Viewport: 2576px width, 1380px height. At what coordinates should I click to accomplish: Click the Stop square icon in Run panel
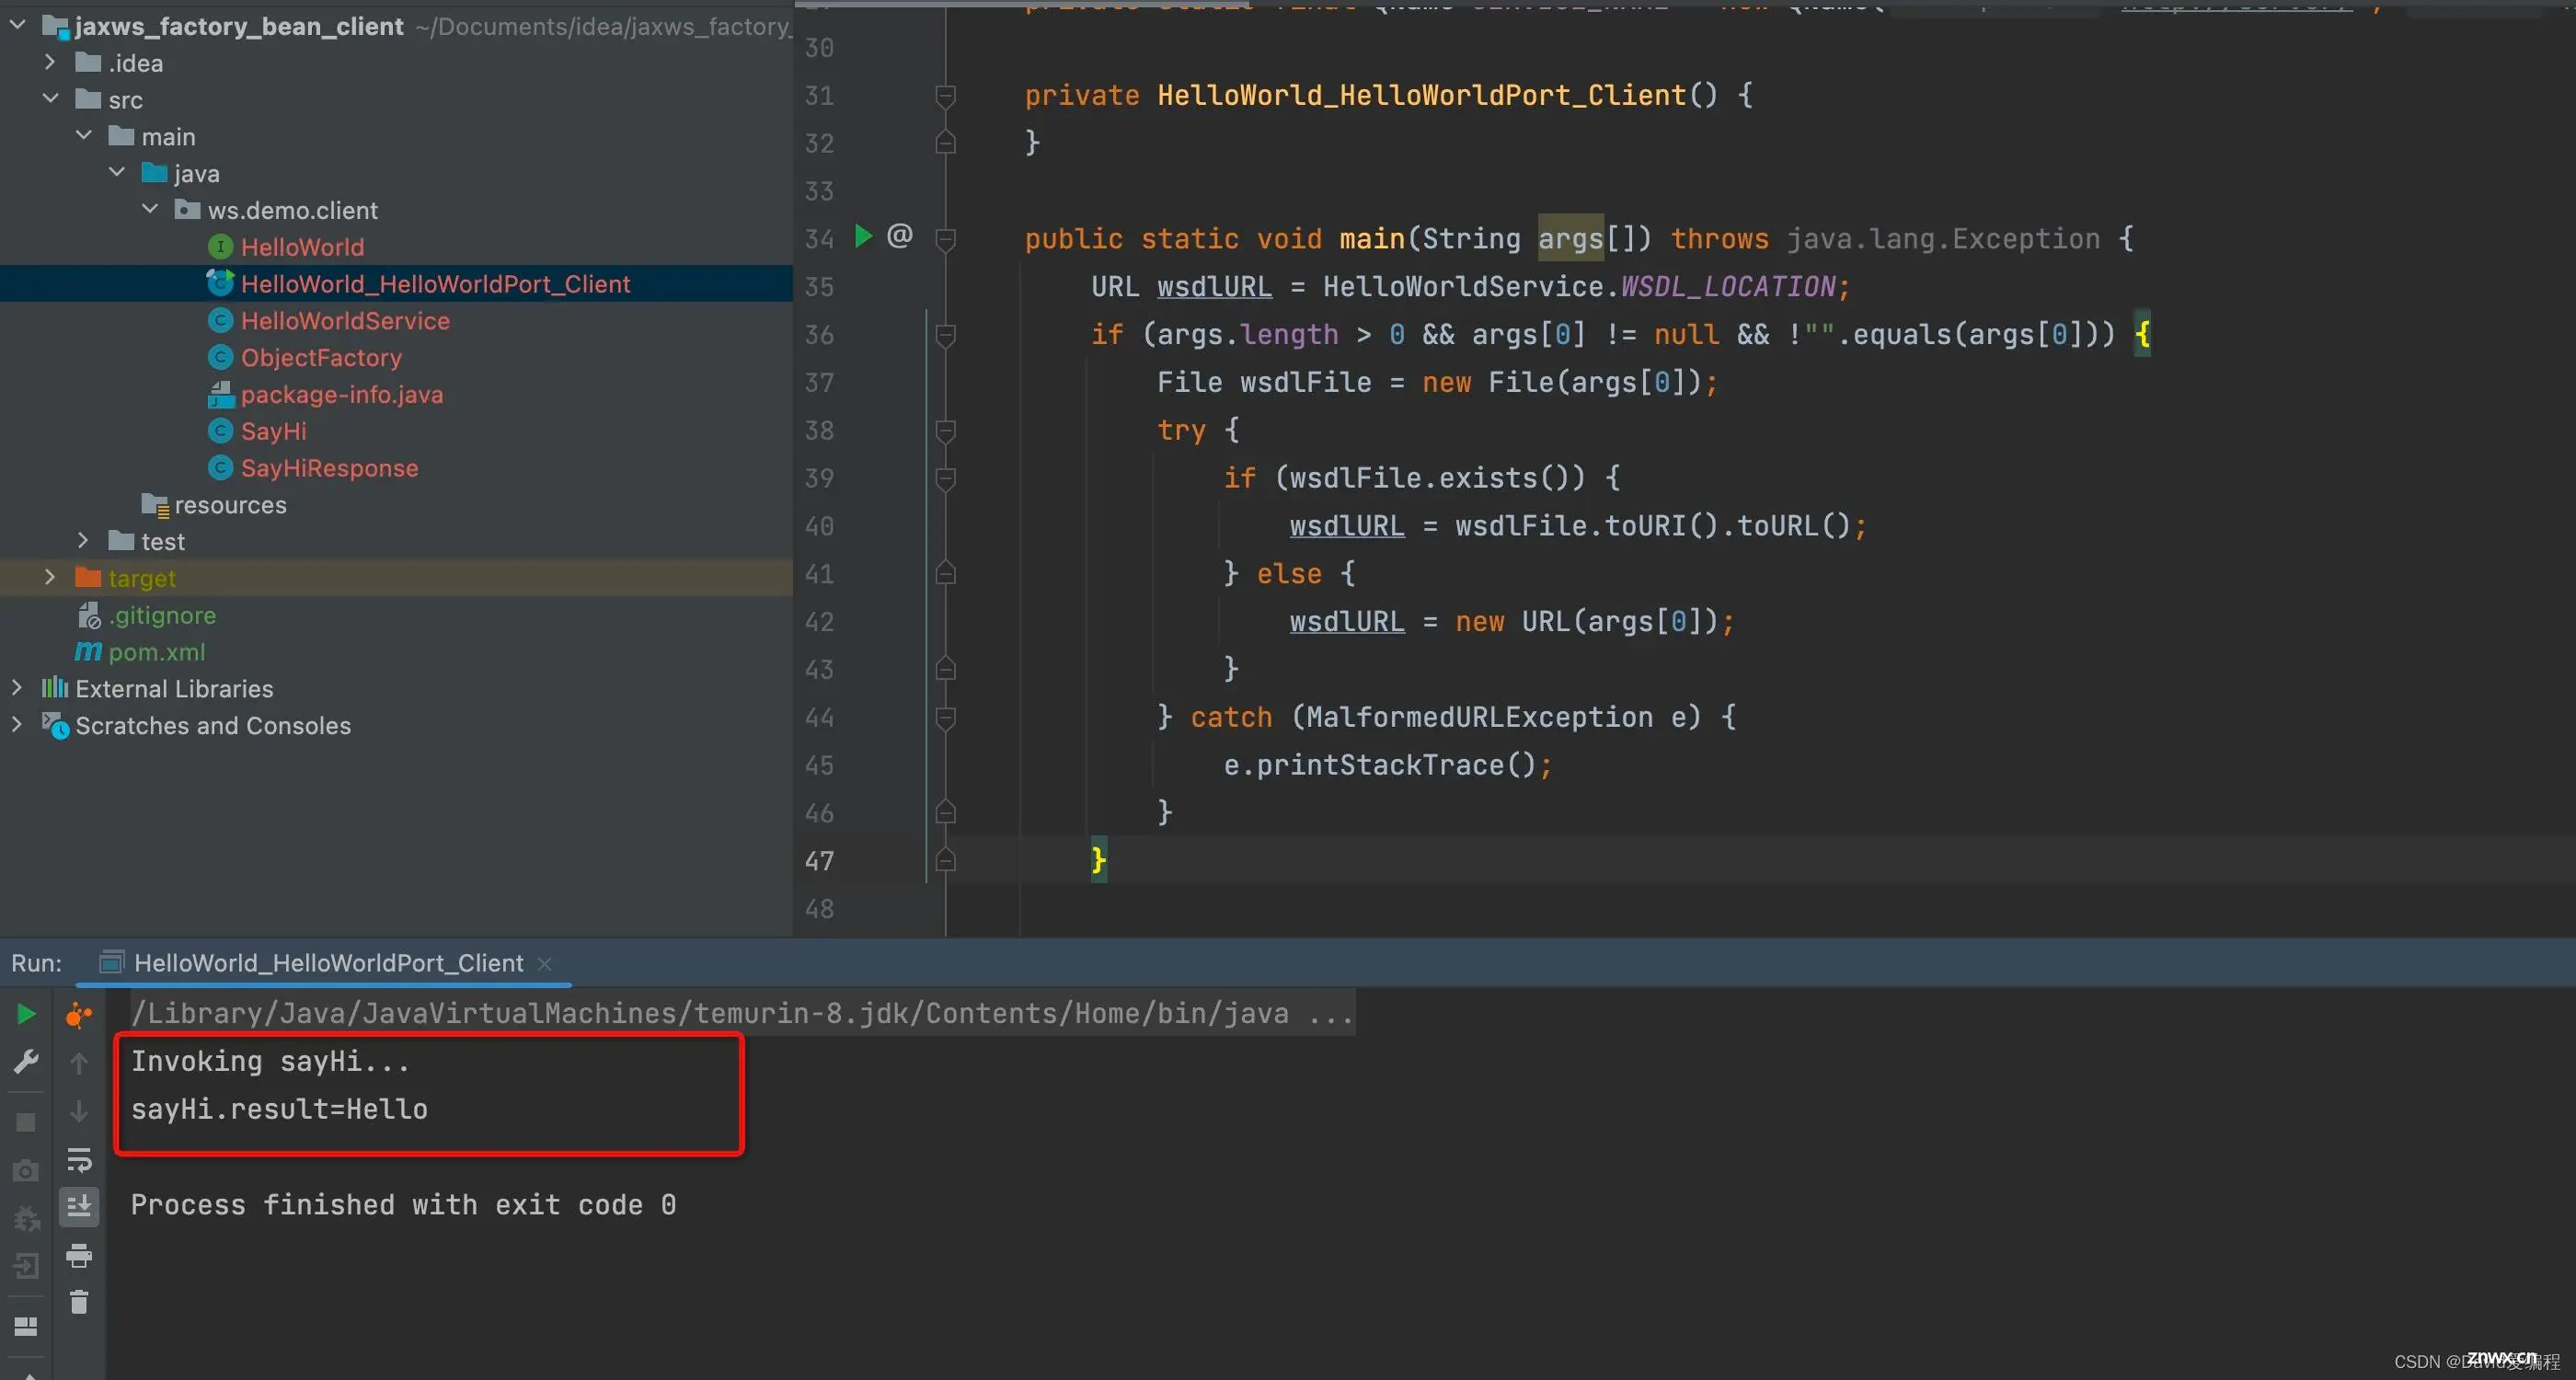[26, 1122]
